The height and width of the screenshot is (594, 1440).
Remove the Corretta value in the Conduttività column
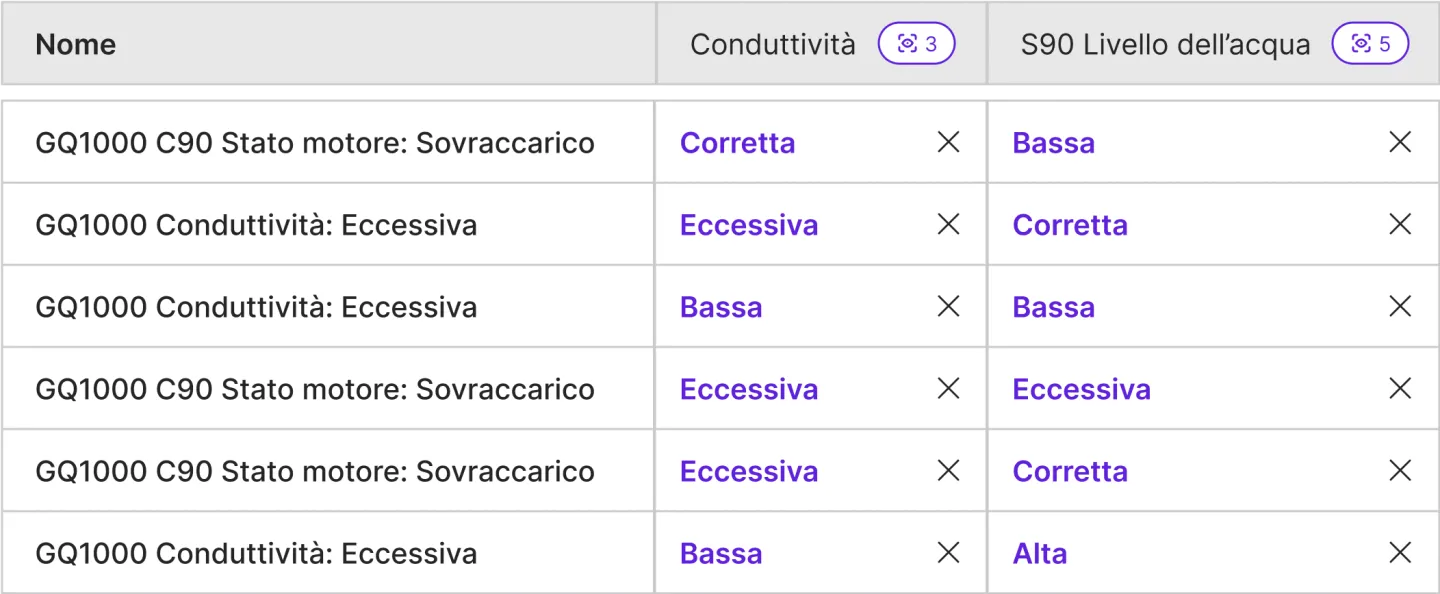click(948, 142)
